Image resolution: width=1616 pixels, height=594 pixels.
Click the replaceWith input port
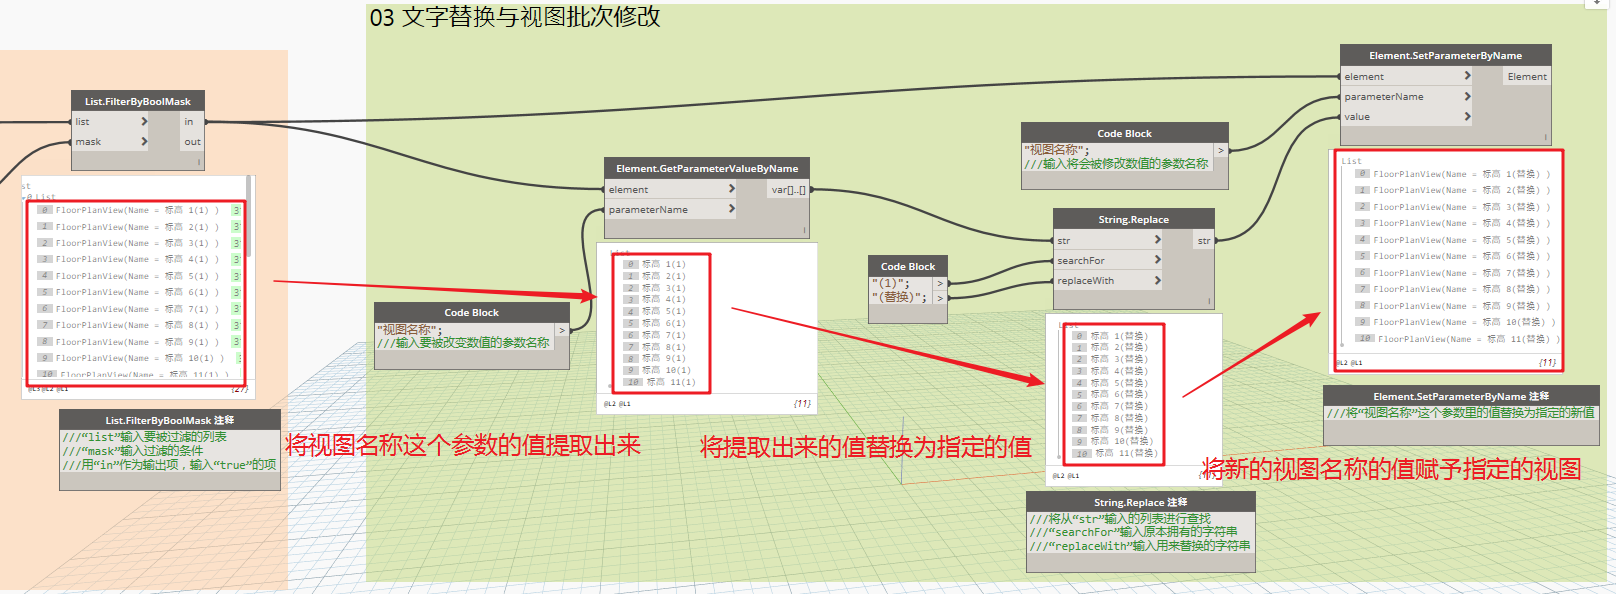coord(1108,280)
